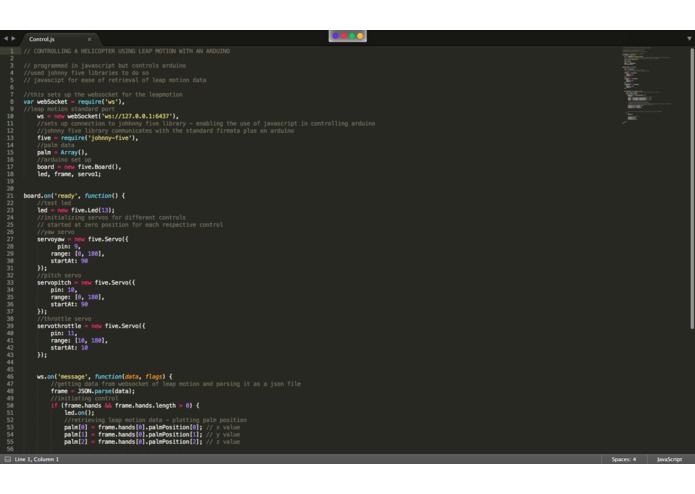695x494 pixels.
Task: Click the 'led.on();' line
Action: tap(79, 412)
